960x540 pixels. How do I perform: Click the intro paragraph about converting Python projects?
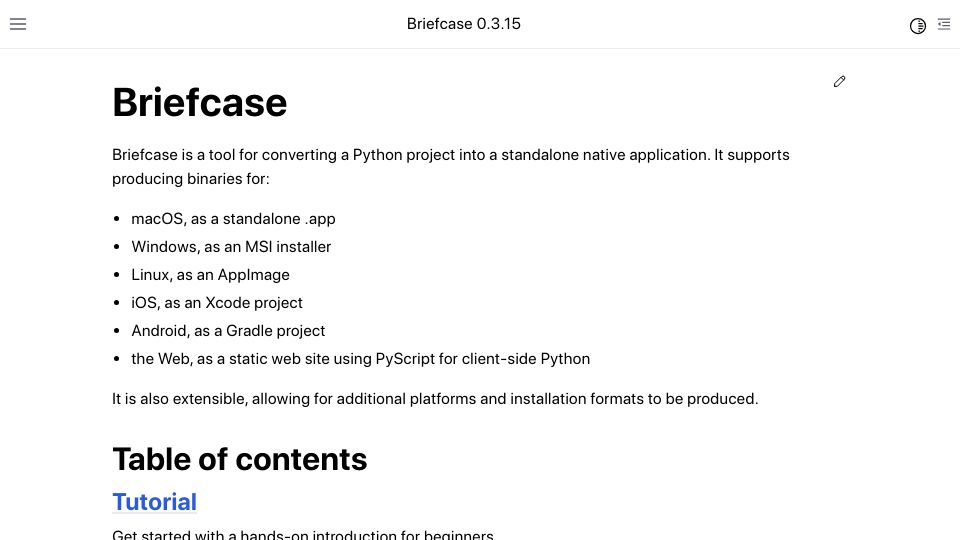click(x=451, y=167)
